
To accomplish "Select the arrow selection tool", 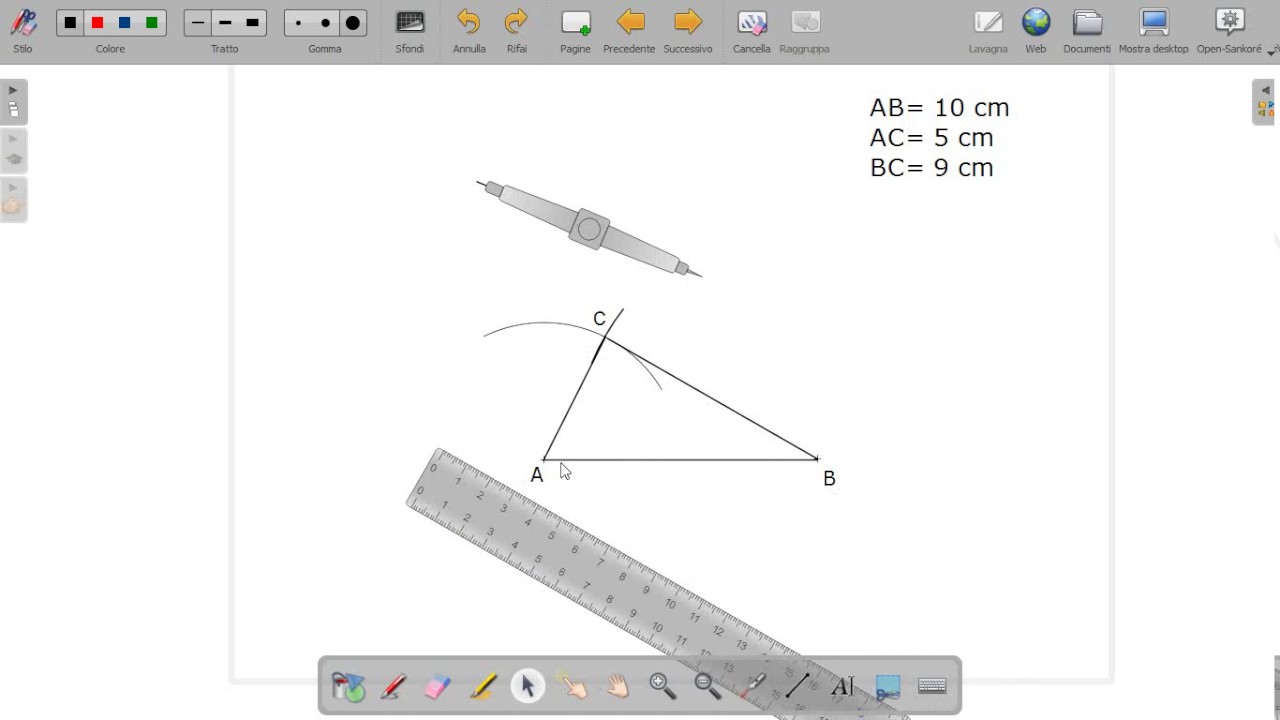I will point(528,686).
